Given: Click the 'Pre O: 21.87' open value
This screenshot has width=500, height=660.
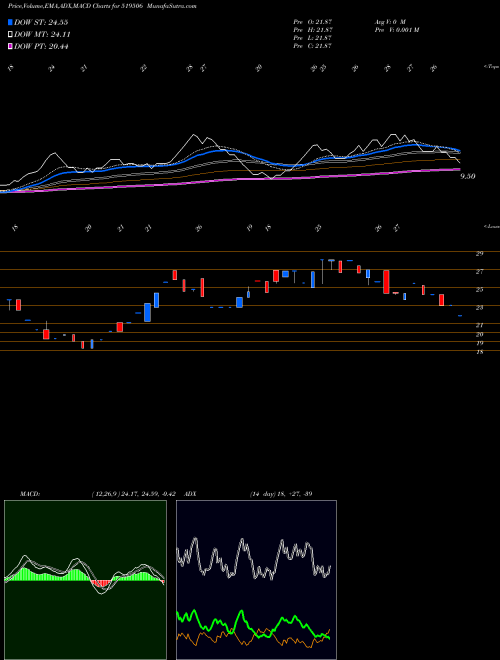Looking at the screenshot, I should point(313,21).
